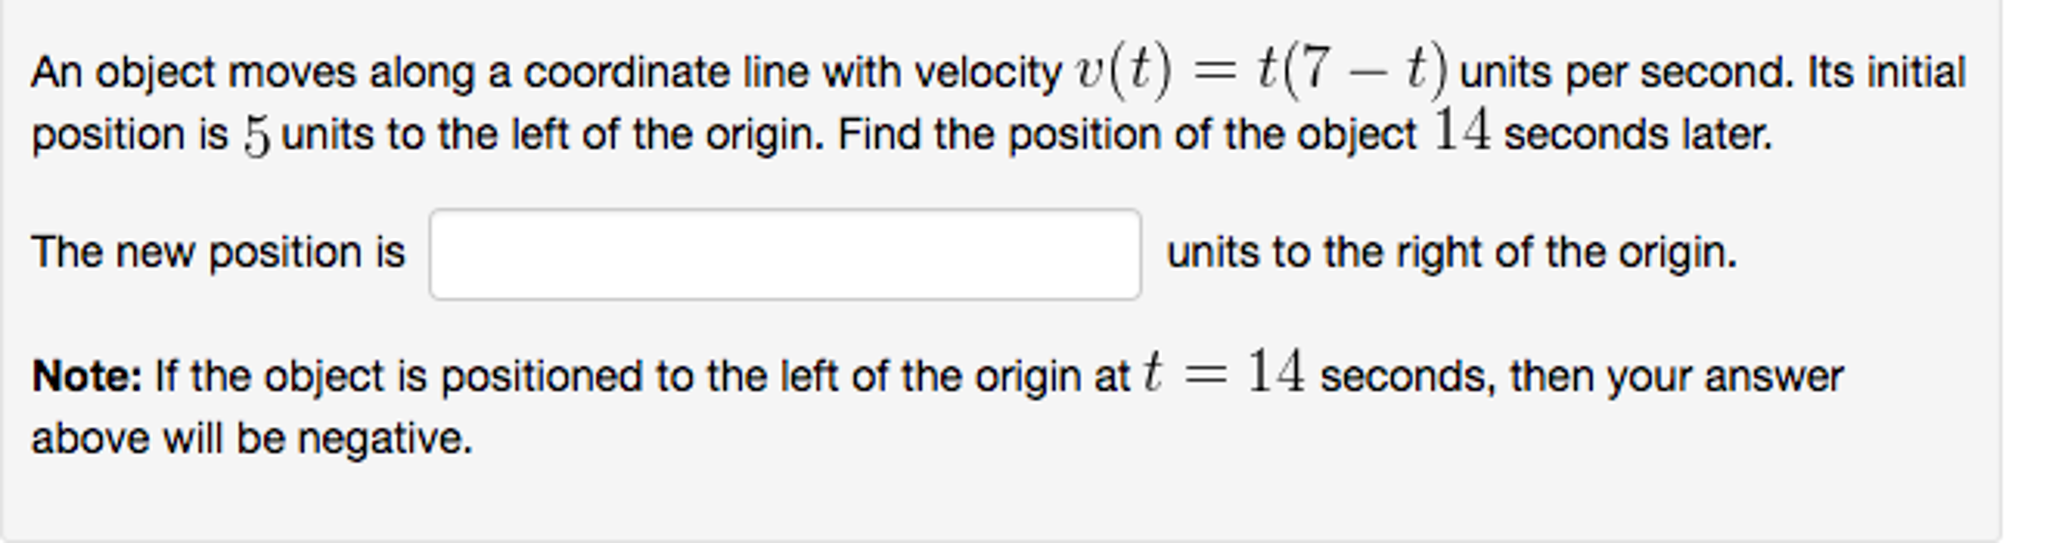
Task: Click "The new position is" label
Action: pos(218,252)
